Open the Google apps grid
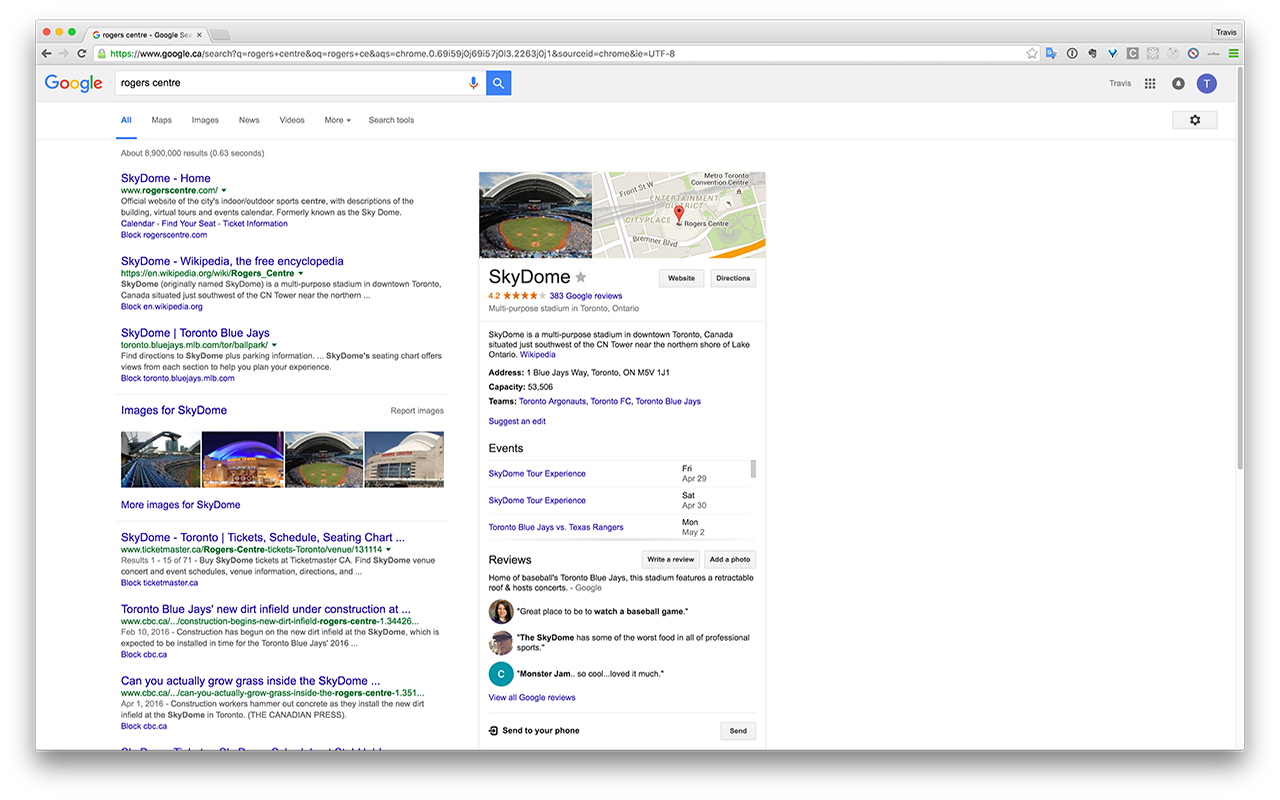This screenshot has width=1280, height=800. pyautogui.click(x=1150, y=84)
